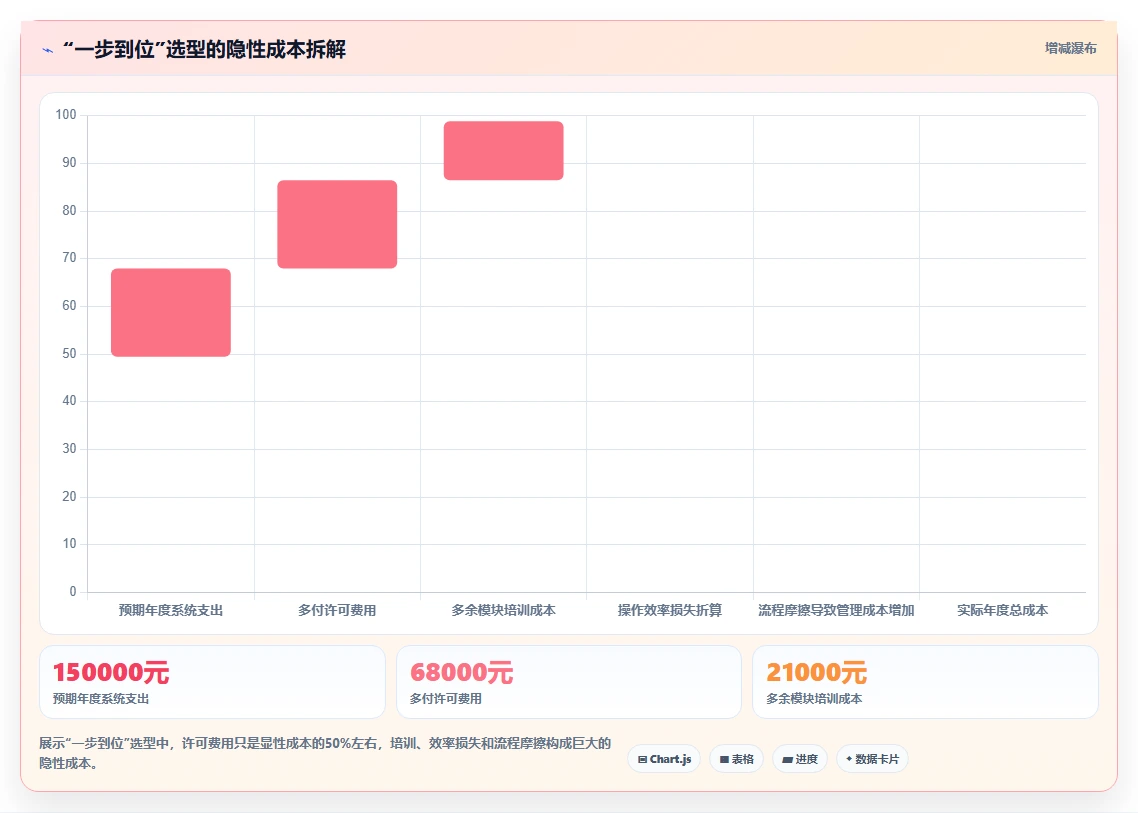Select the 预期年度系统支出 bar in chart
Viewport: 1138px width, 813px height.
click(x=171, y=312)
